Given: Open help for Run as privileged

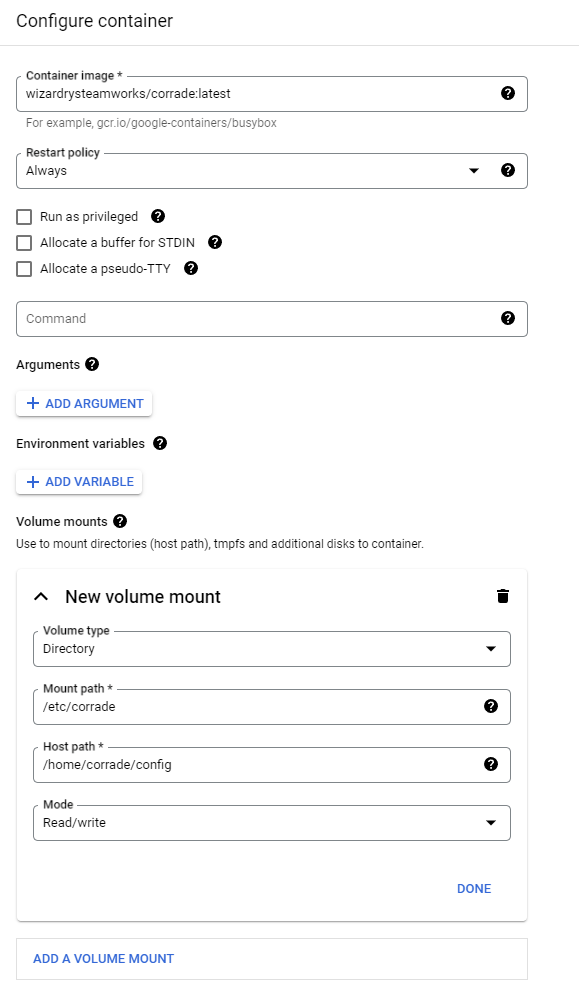Looking at the screenshot, I should pyautogui.click(x=157, y=216).
